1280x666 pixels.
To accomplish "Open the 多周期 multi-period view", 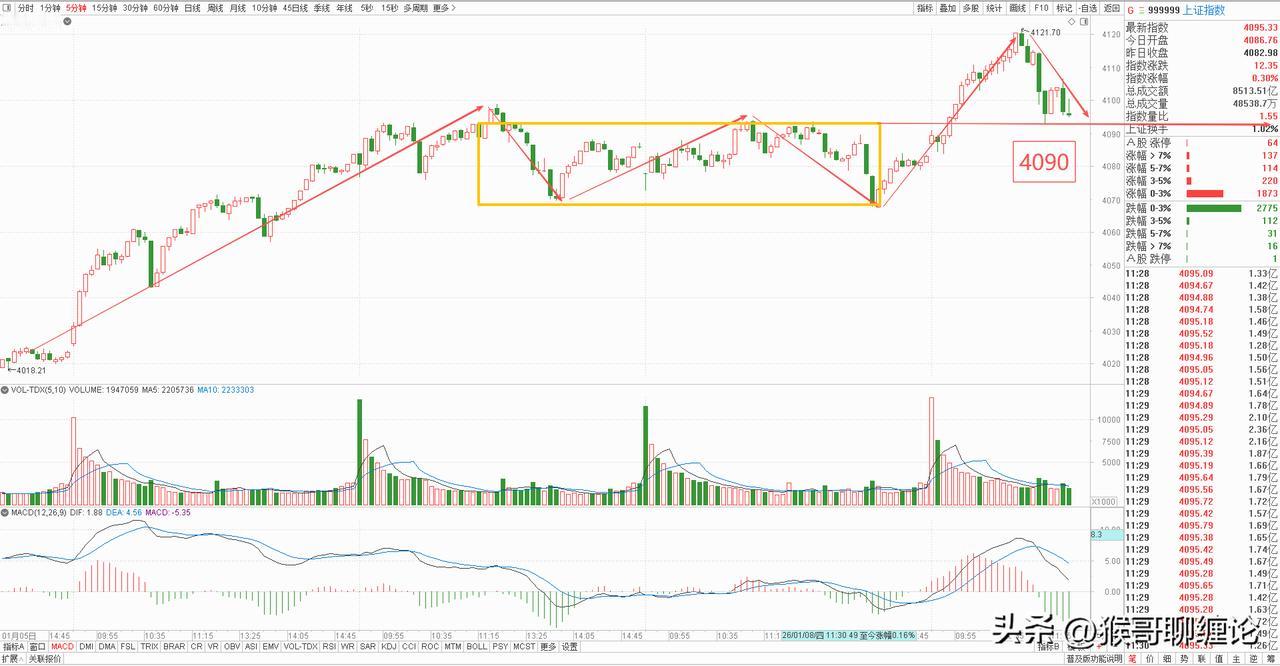I will click(x=415, y=8).
